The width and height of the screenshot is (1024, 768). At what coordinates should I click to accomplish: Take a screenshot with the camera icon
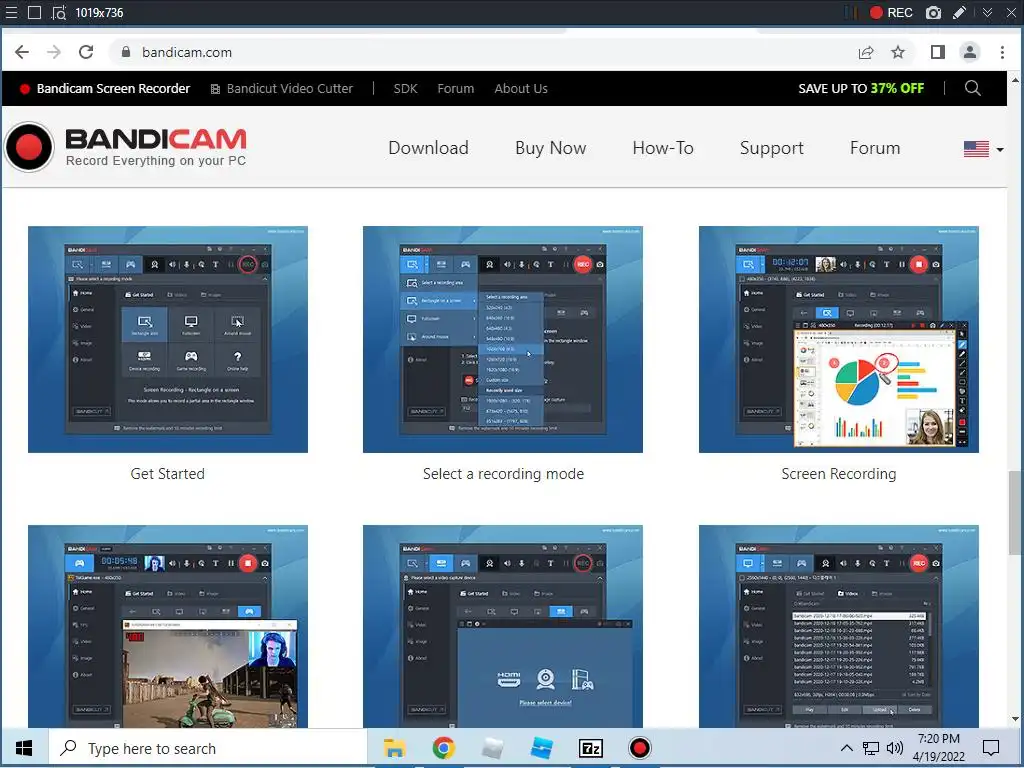(x=933, y=12)
